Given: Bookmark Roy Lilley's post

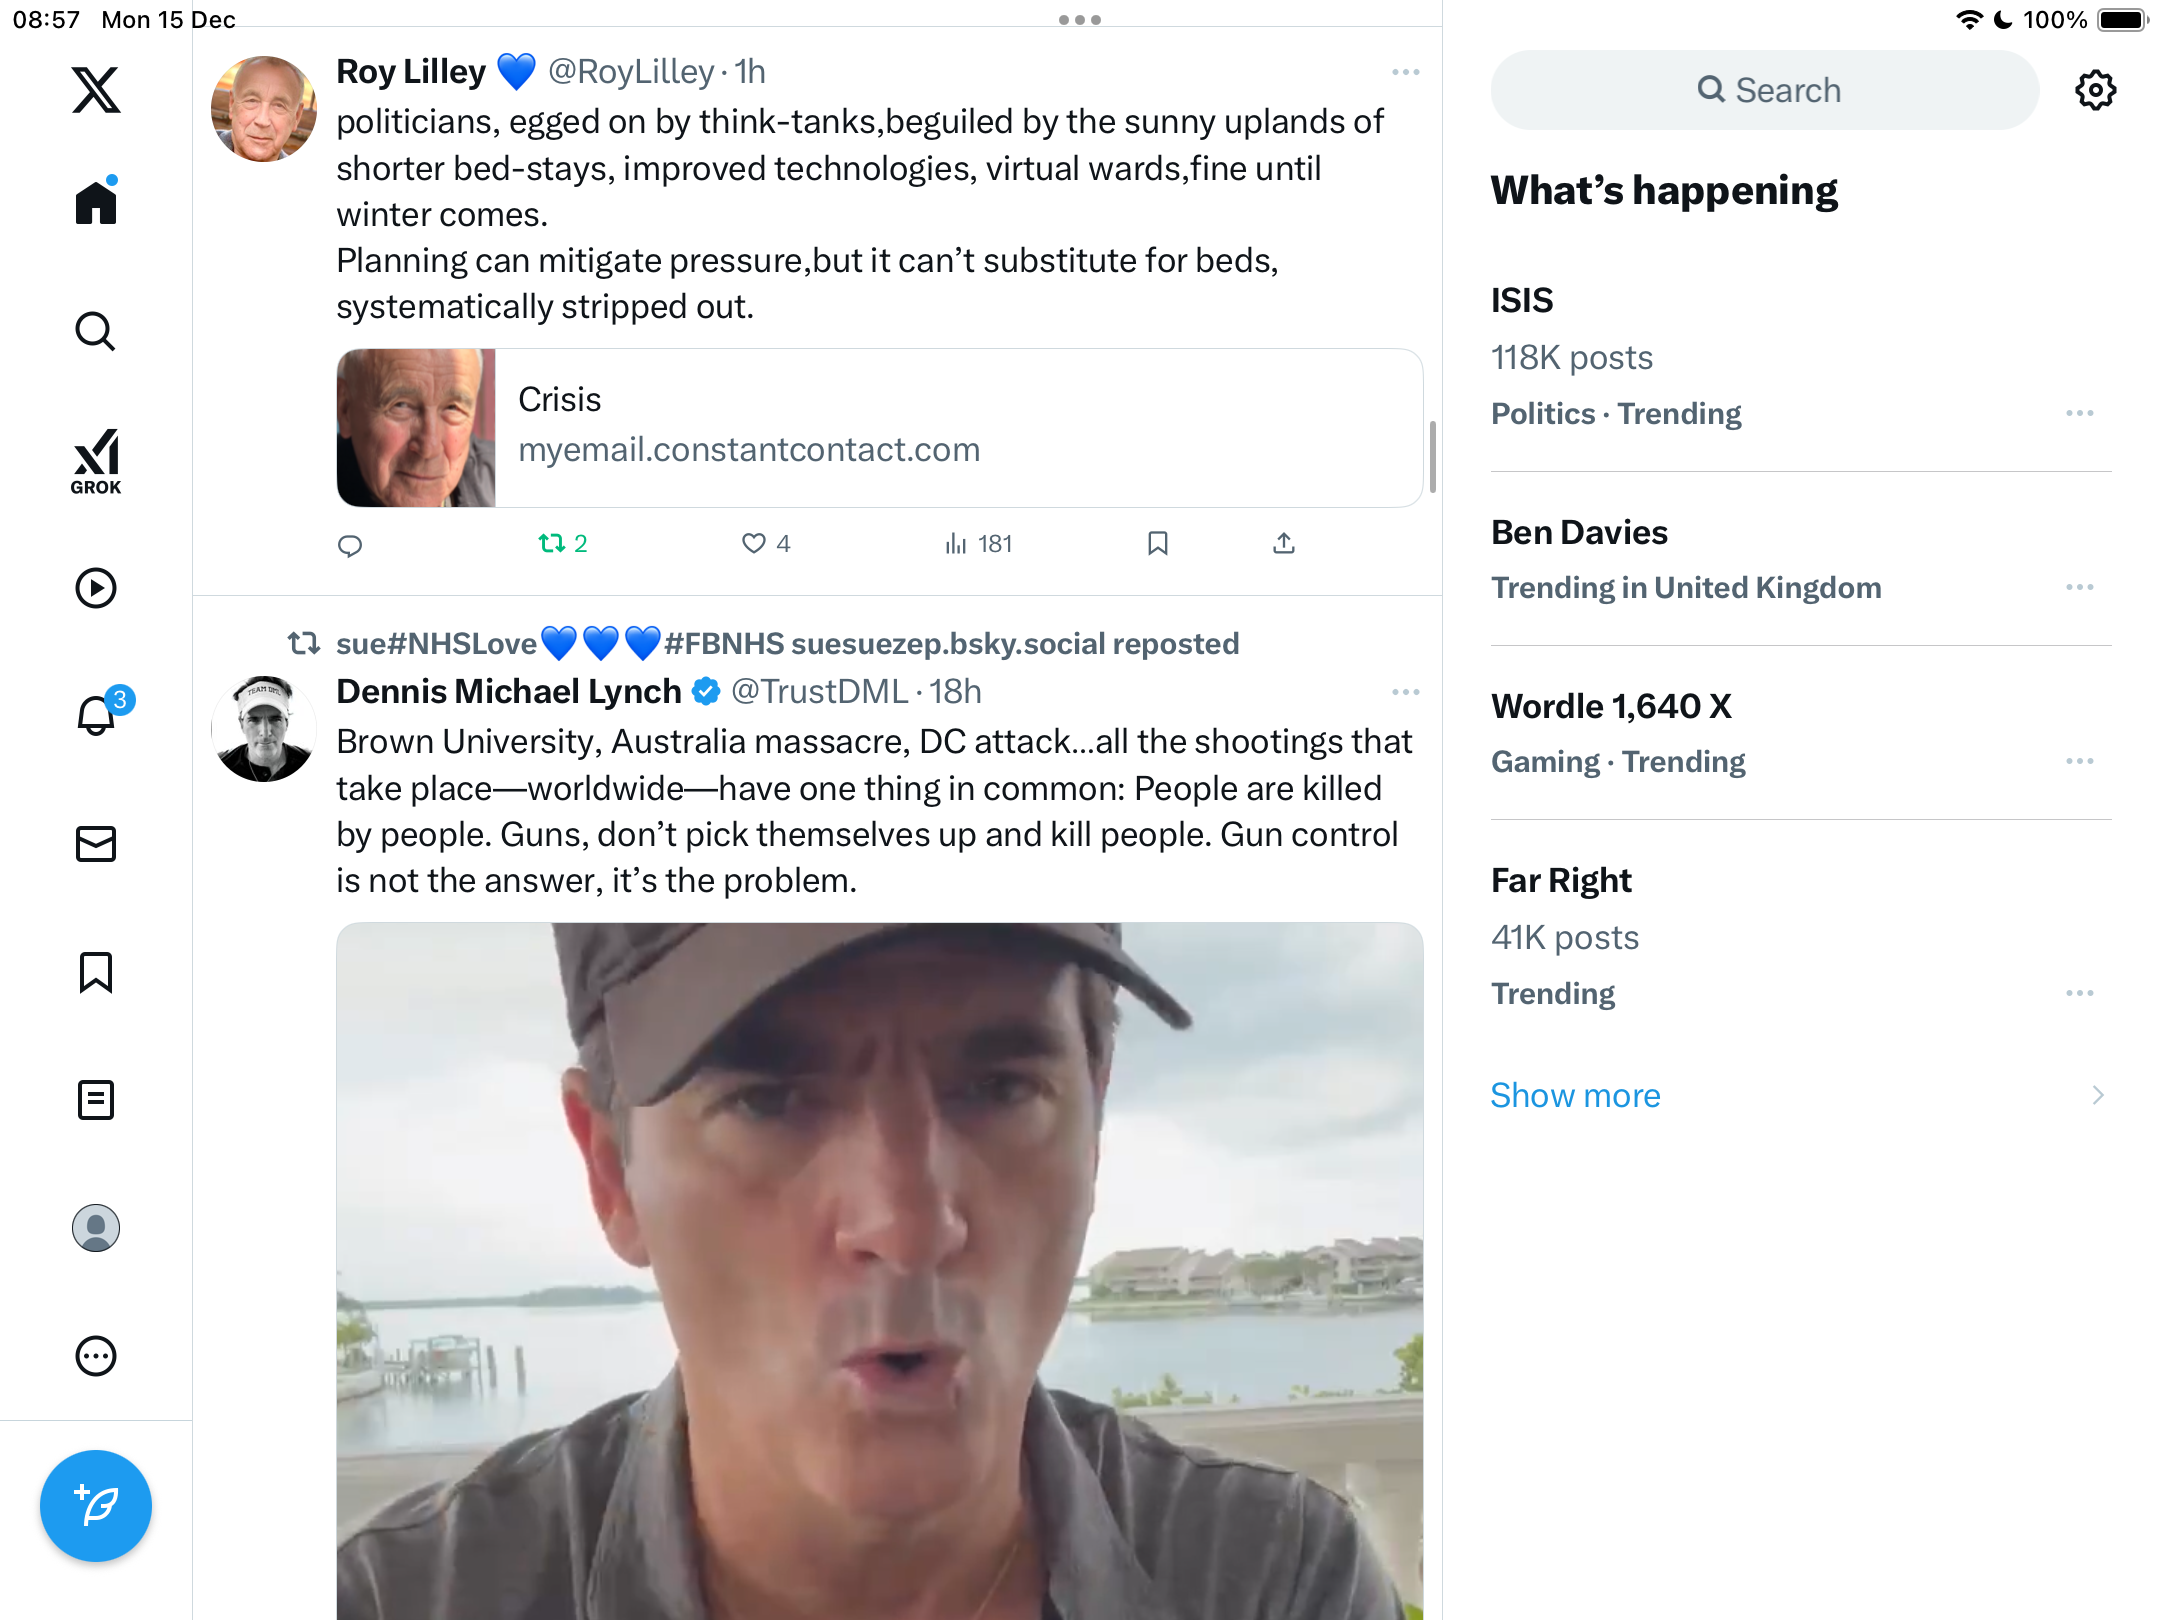Looking at the screenshot, I should coord(1158,543).
